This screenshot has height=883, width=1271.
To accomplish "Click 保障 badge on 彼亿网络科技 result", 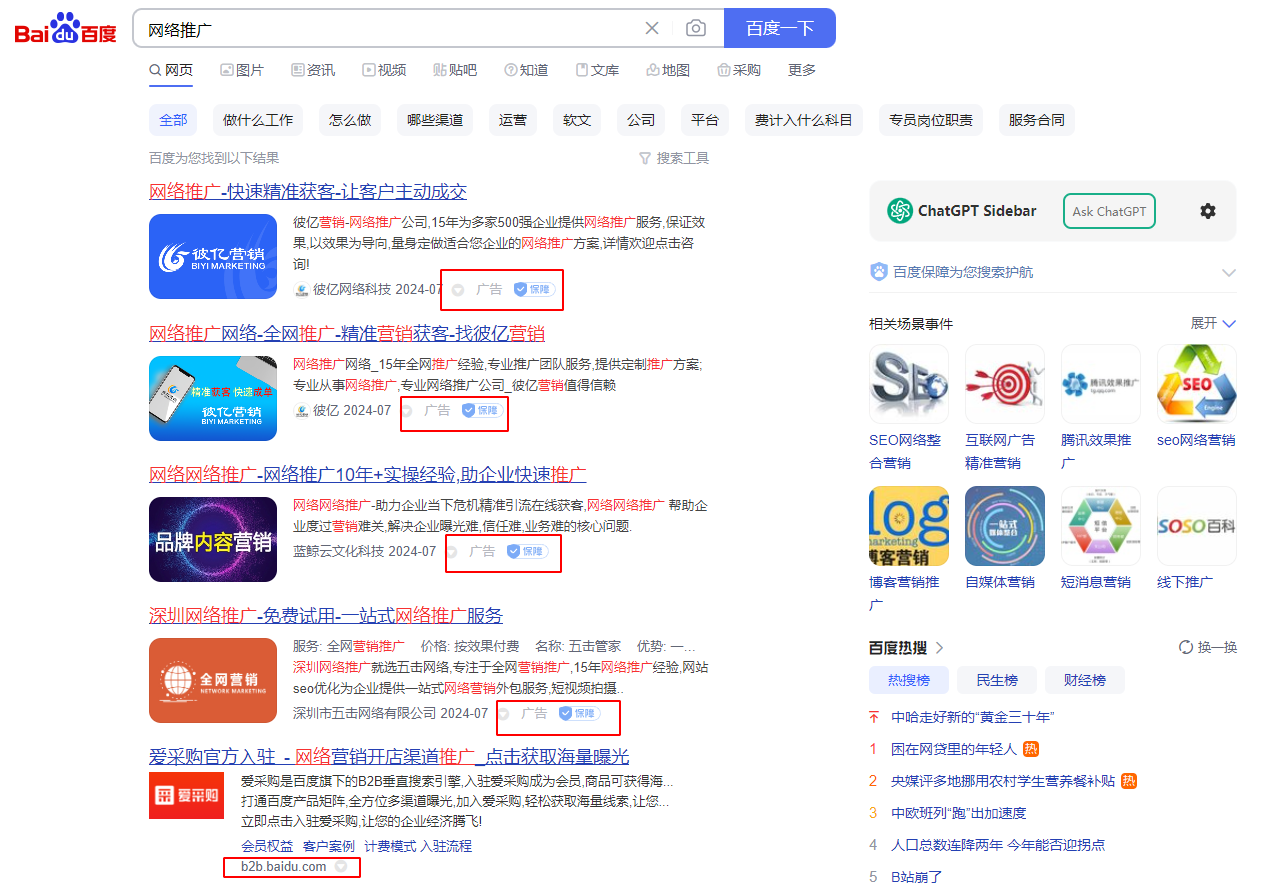I will pyautogui.click(x=535, y=289).
